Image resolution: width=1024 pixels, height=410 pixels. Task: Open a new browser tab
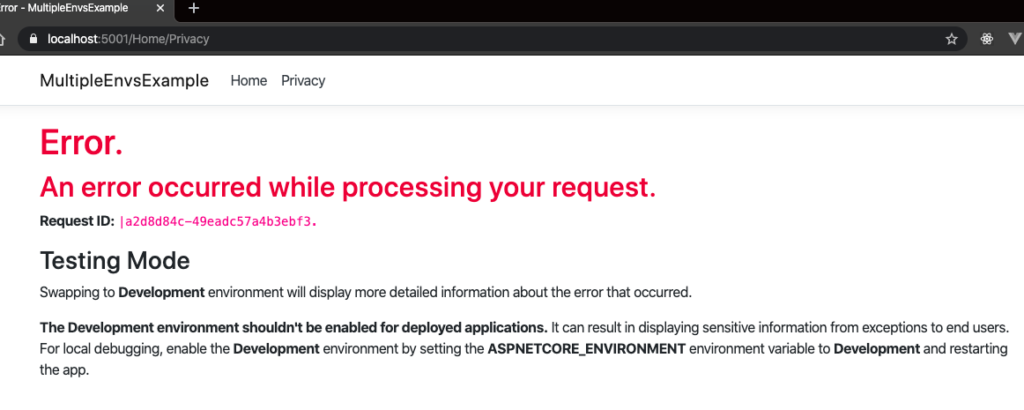[194, 8]
